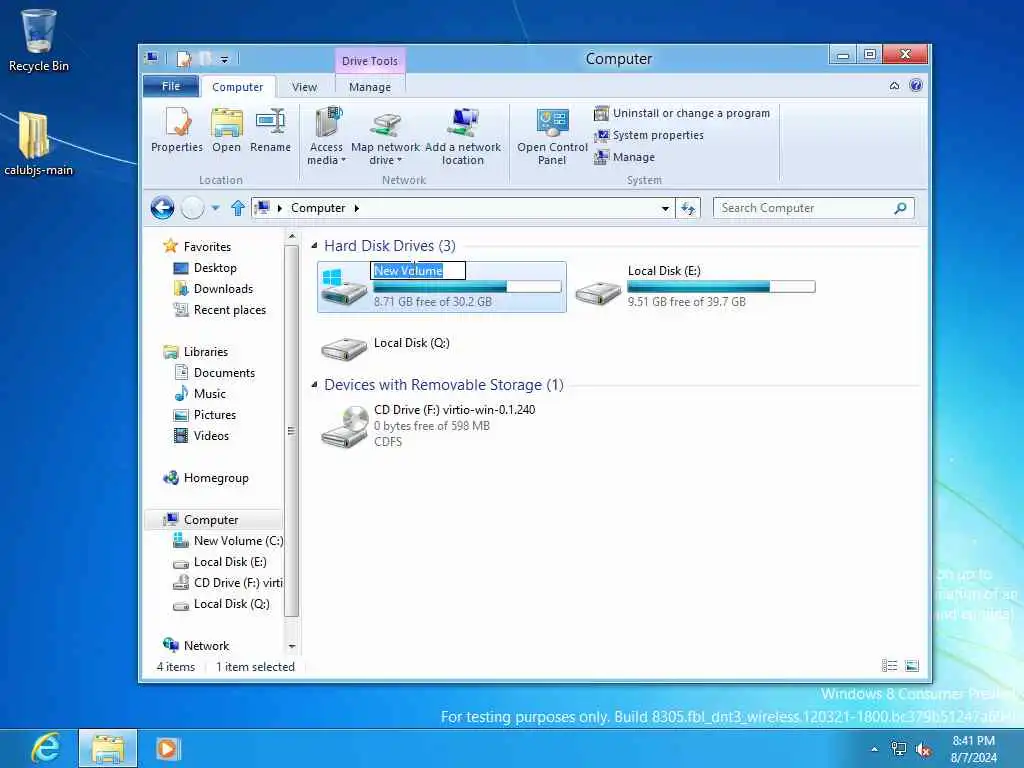Select Libraries in navigation pane
This screenshot has width=1024, height=768.
tap(206, 351)
